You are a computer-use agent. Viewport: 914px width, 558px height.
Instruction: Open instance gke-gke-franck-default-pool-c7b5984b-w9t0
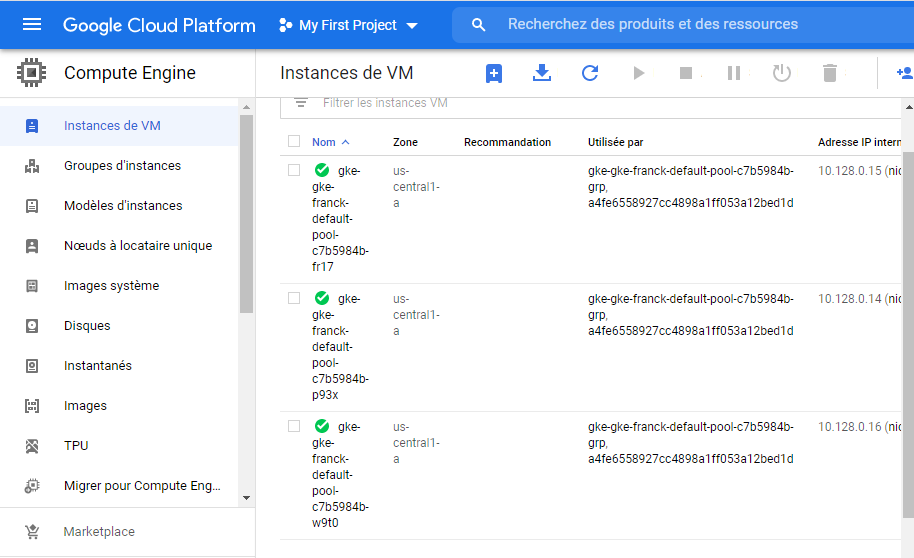click(340, 475)
